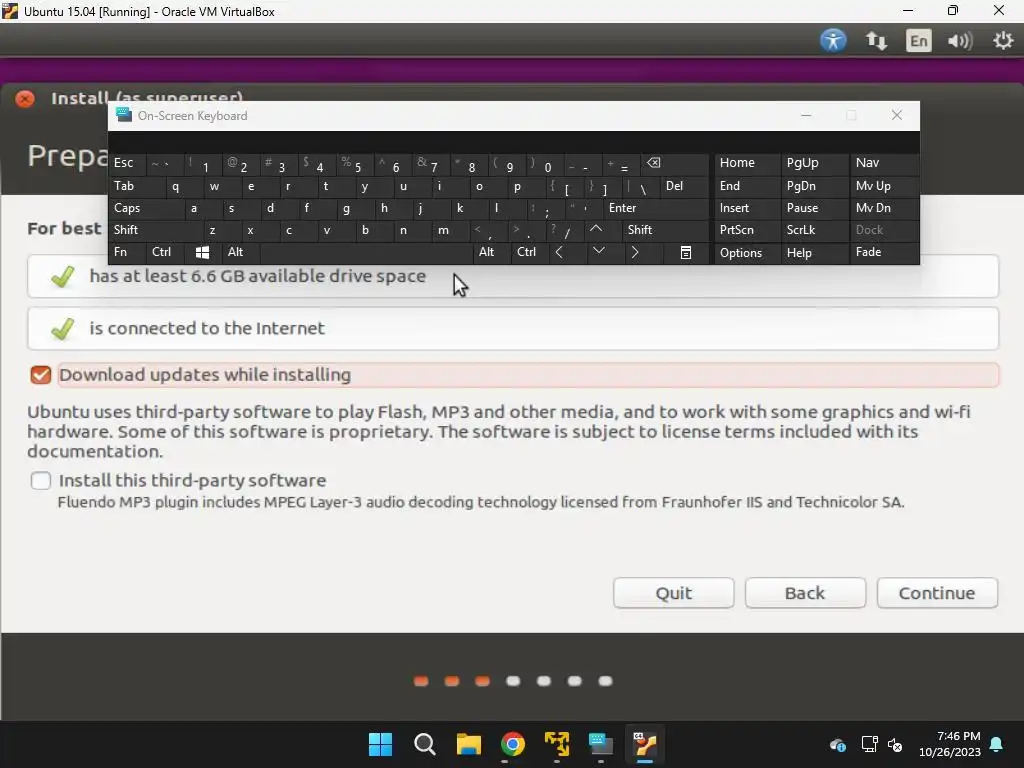Click the On-Screen Keyboard title bar icon
Screen dimensions: 1024x768
coord(123,116)
